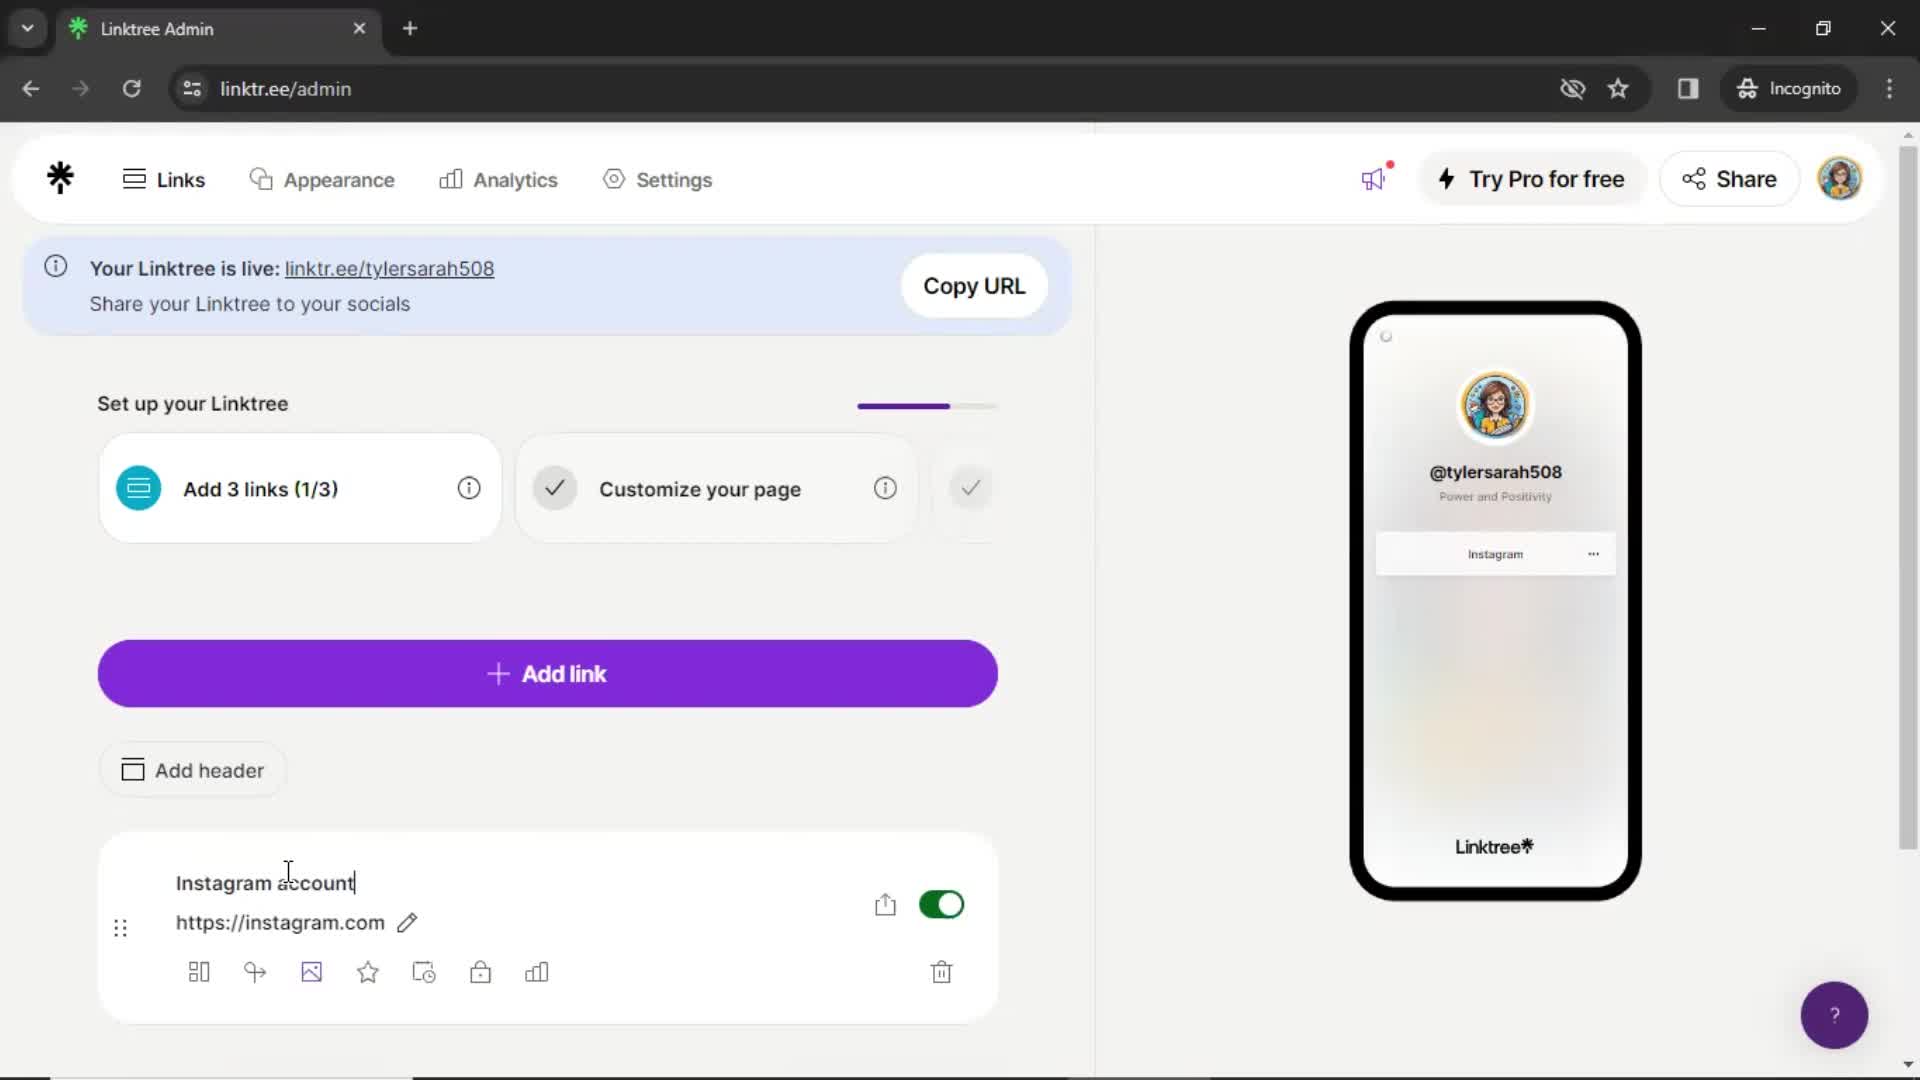Screen dimensions: 1920x1080
Task: Click the linktr.ee/tylersarah508 live link
Action: click(x=389, y=269)
